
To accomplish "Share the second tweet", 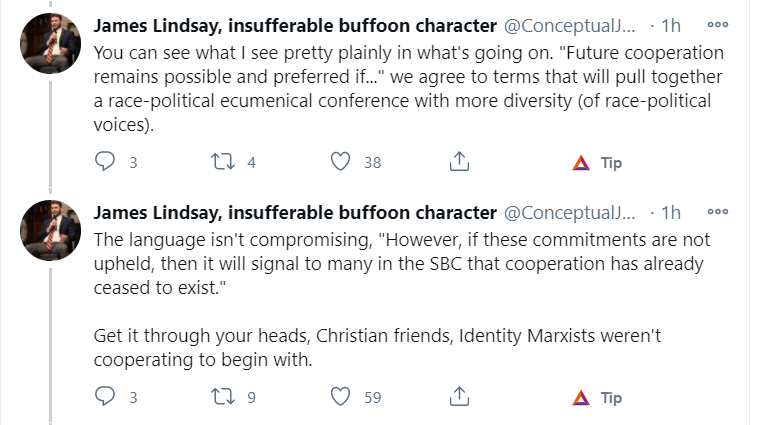I will (x=459, y=397).
